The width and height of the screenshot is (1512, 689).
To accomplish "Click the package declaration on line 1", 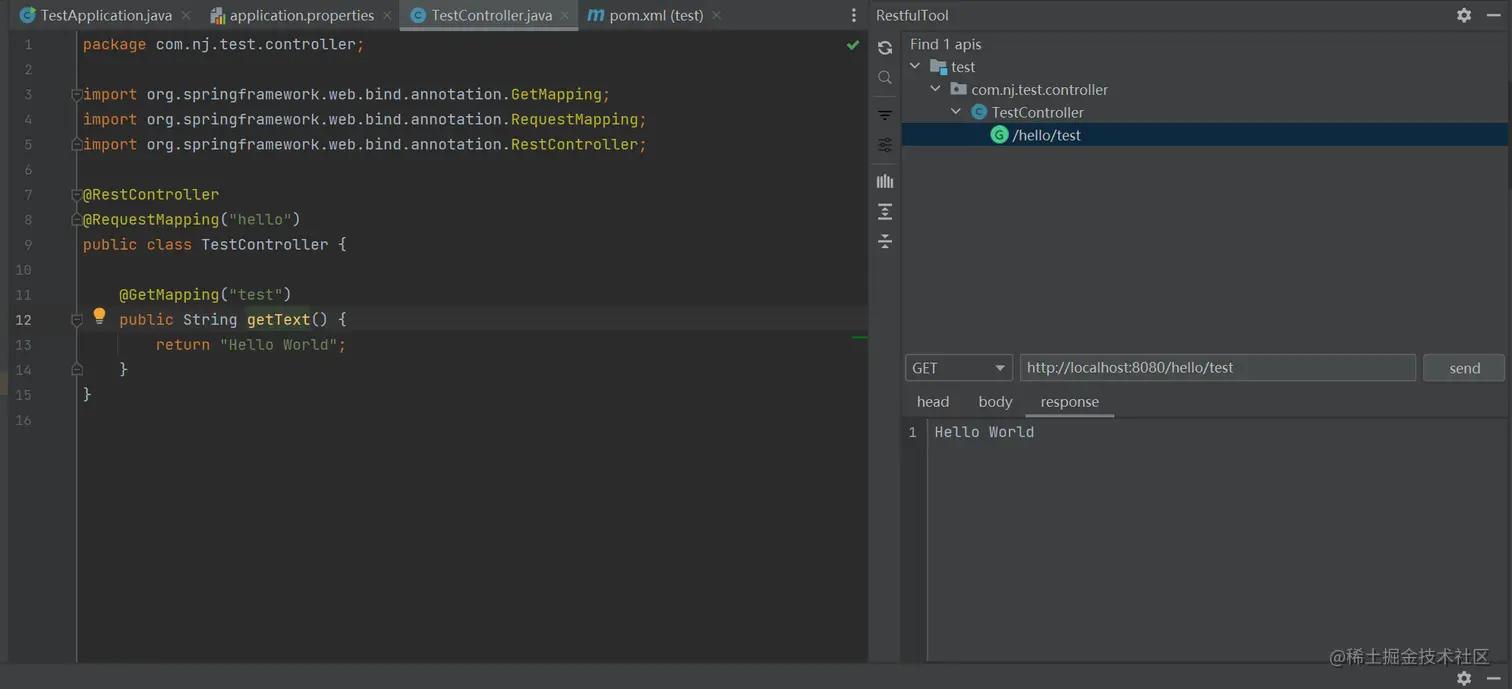I will pos(224,45).
